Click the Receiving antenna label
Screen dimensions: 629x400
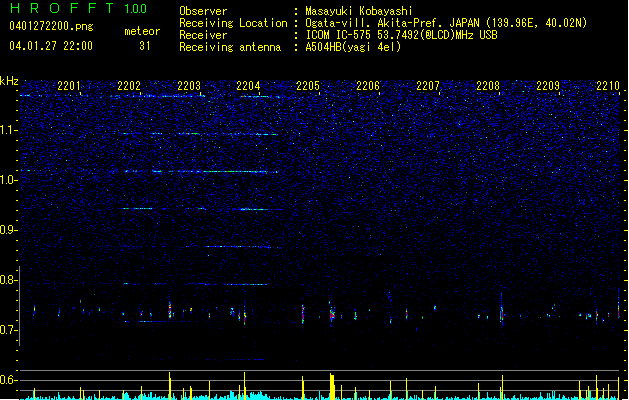[x=230, y=47]
